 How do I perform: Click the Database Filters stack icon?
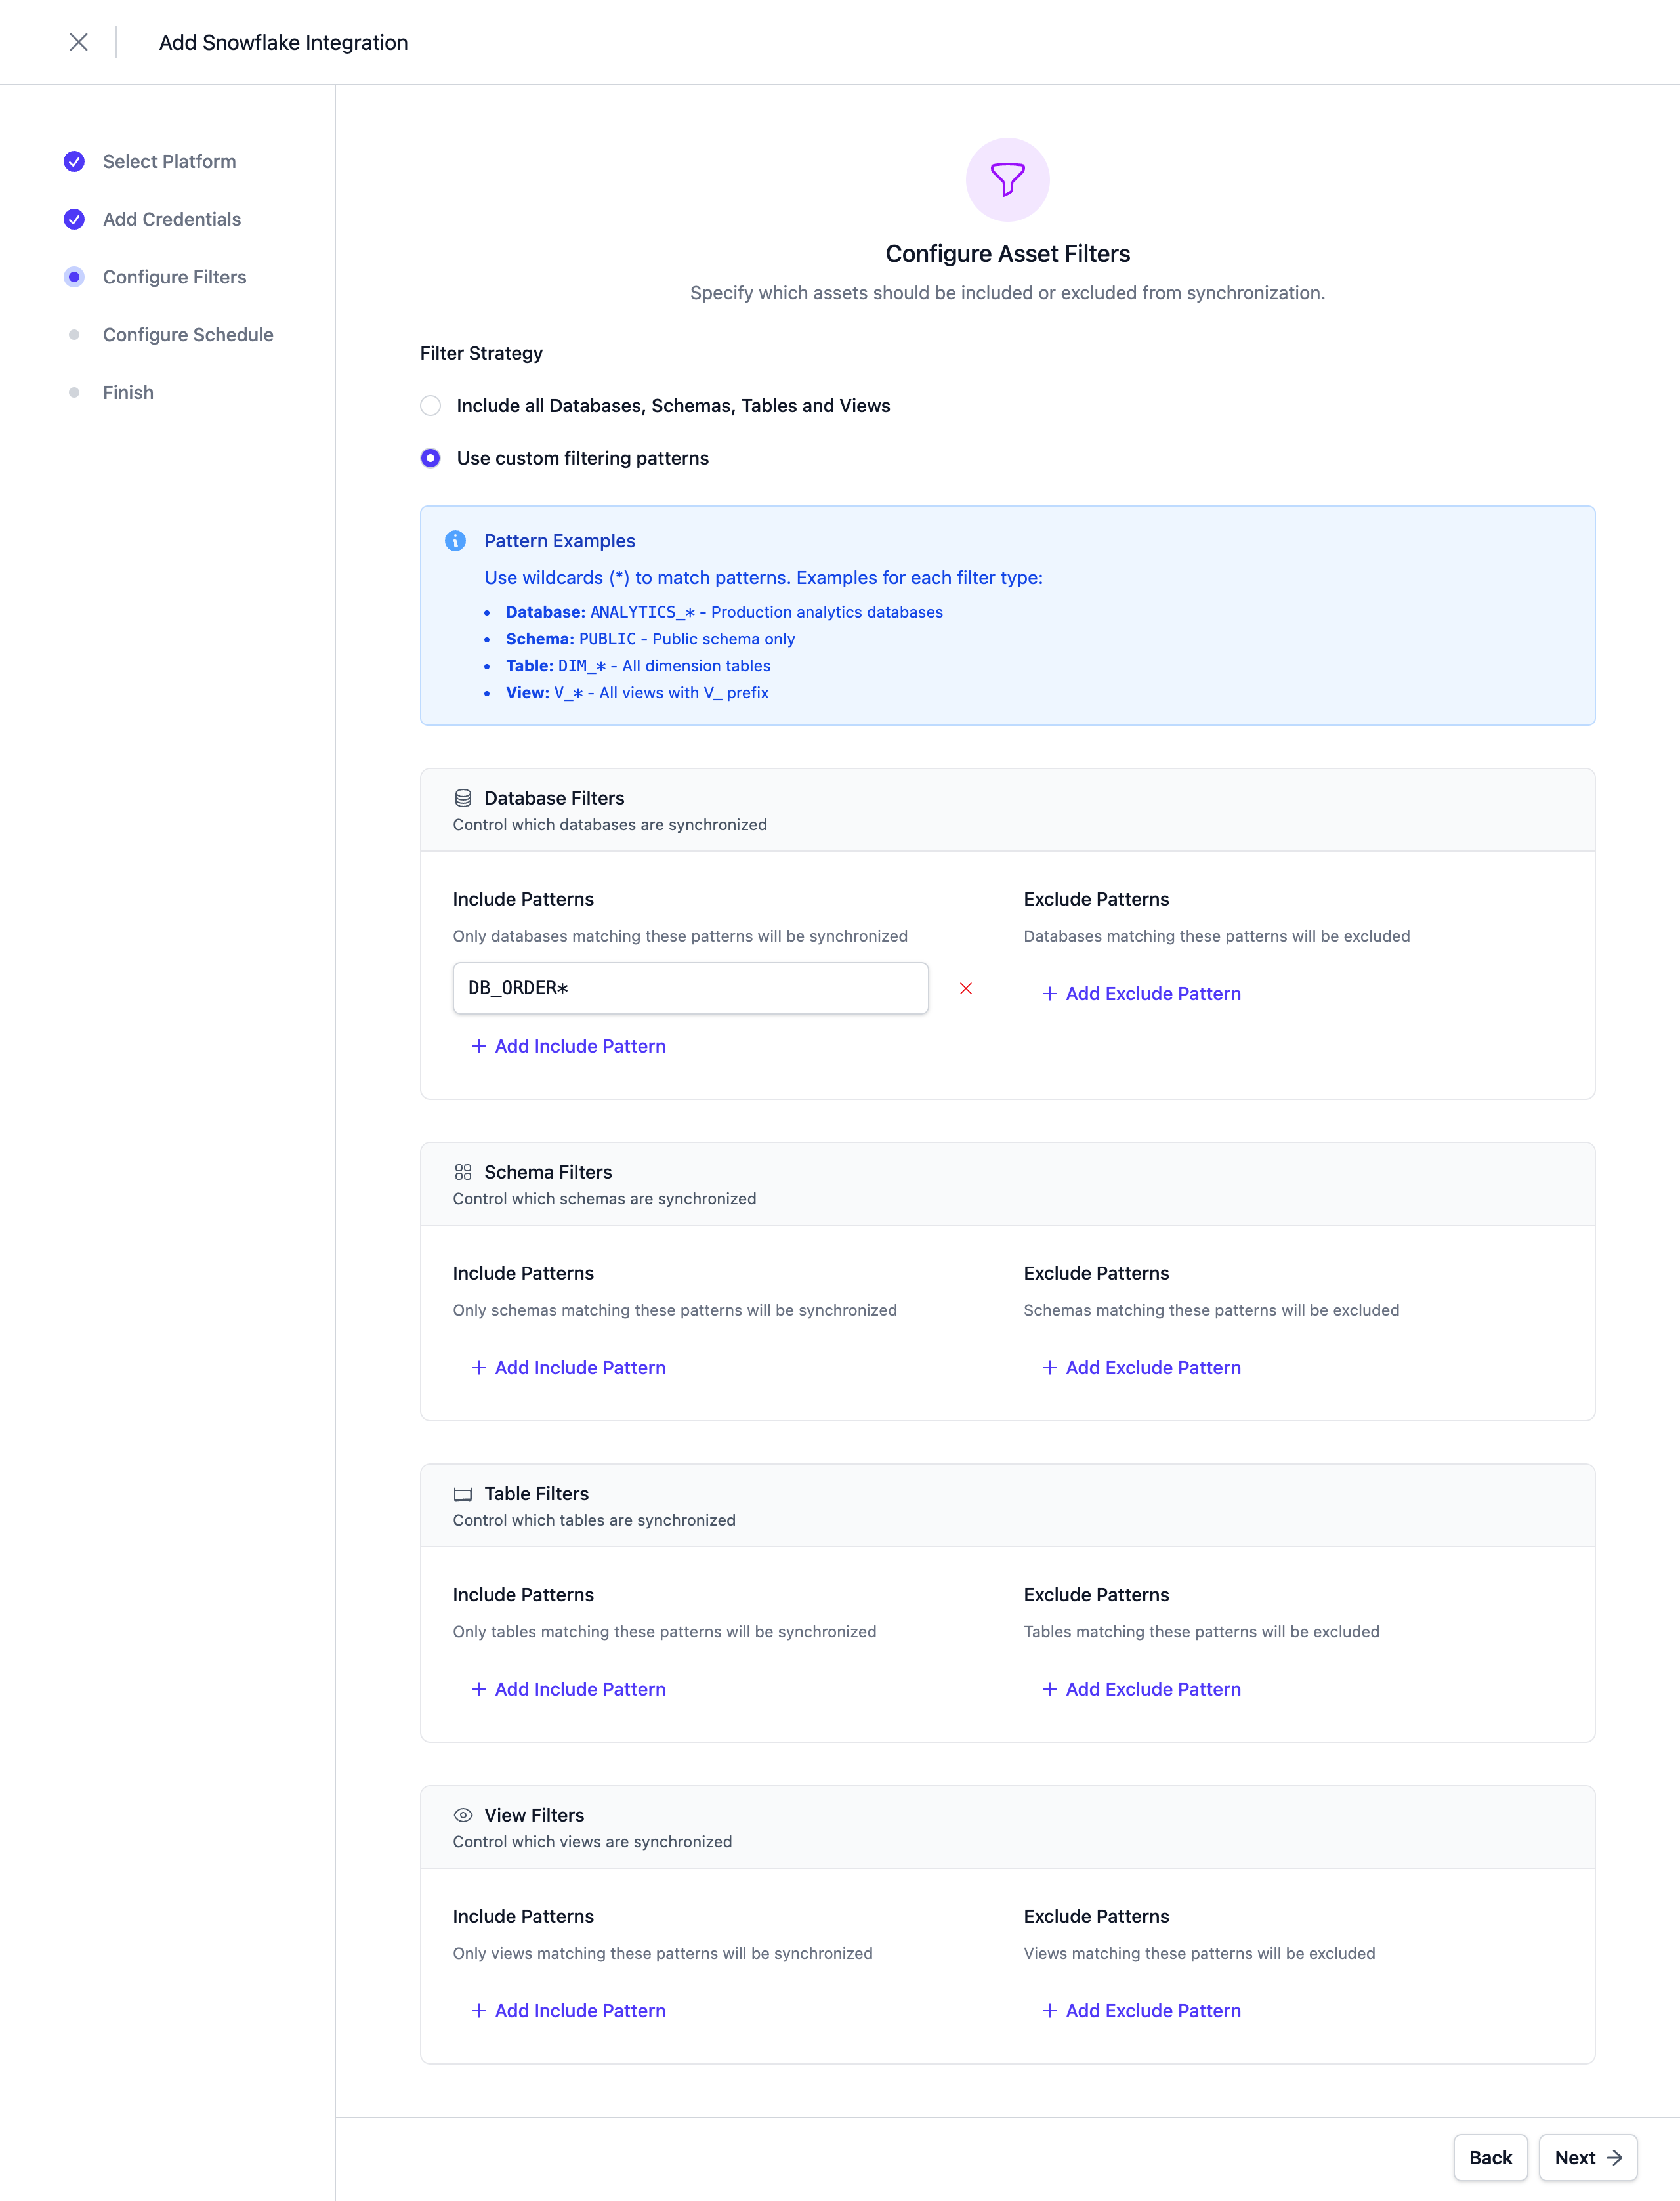pos(463,798)
